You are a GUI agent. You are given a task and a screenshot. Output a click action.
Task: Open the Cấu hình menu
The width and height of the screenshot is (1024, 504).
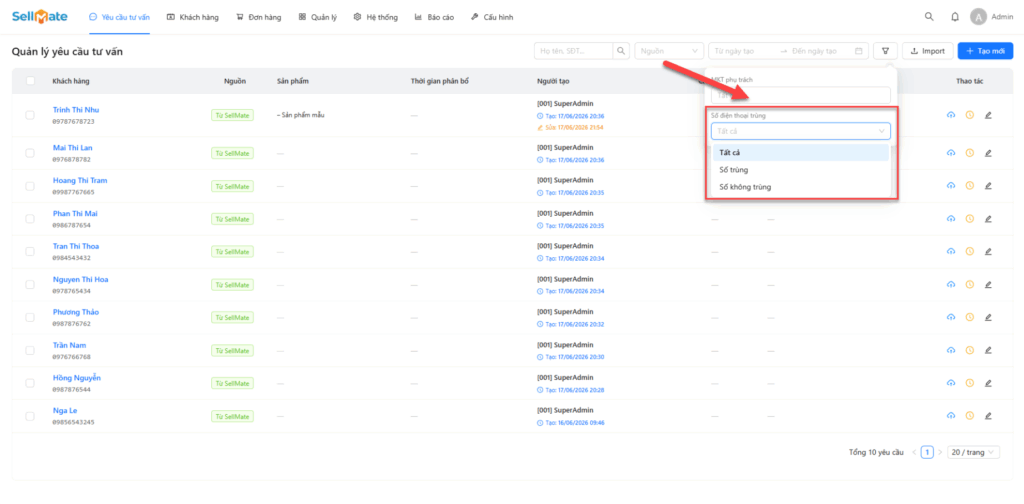coord(492,18)
